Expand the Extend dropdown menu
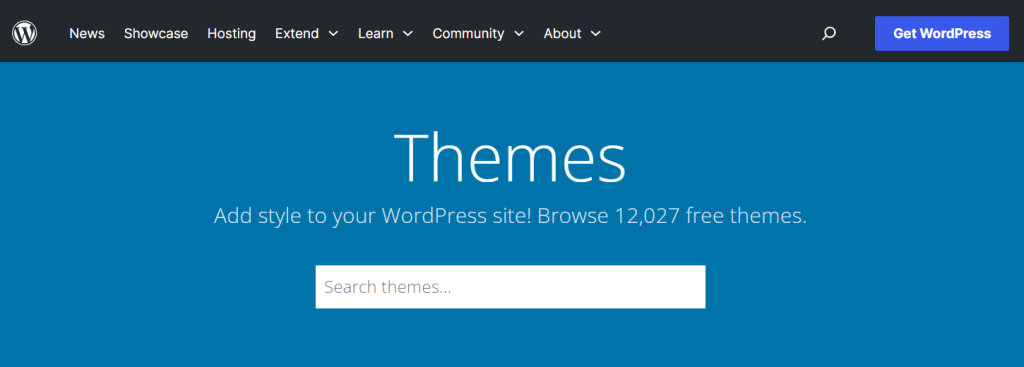Image resolution: width=1024 pixels, height=367 pixels. coord(307,33)
